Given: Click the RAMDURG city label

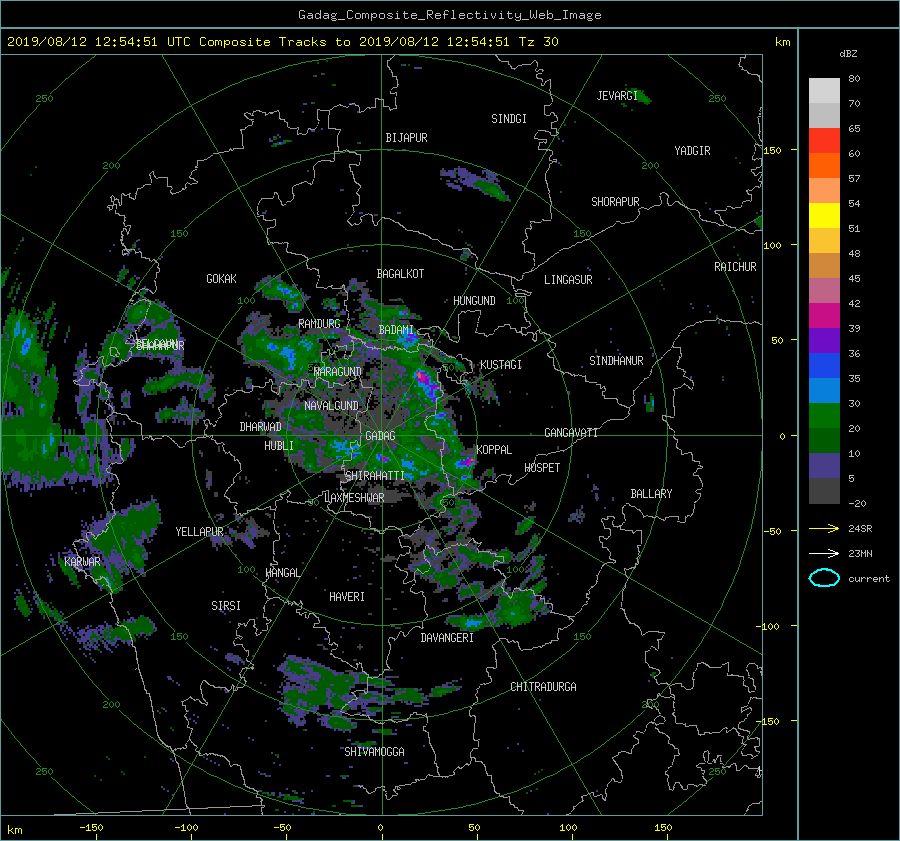Looking at the screenshot, I should coord(319,324).
